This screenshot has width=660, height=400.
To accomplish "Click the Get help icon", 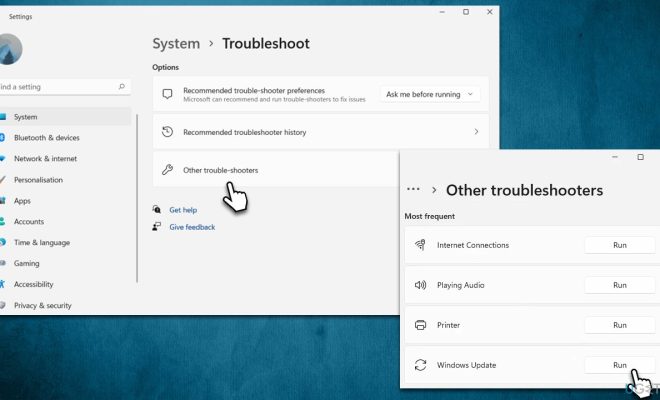I will point(157,209).
